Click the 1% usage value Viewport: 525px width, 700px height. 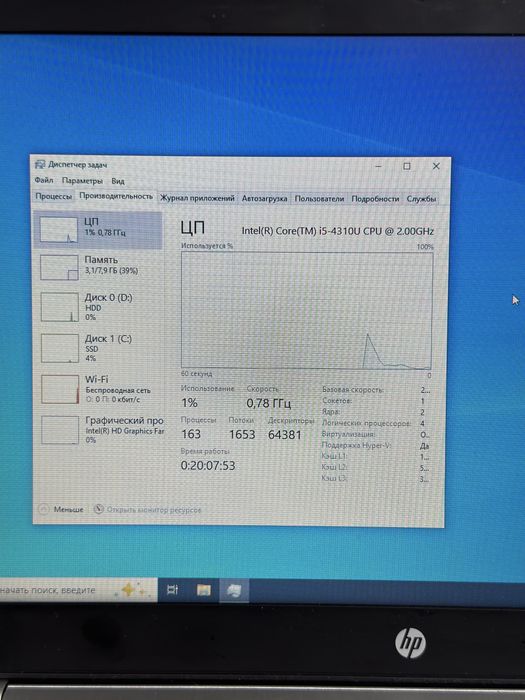[x=189, y=403]
